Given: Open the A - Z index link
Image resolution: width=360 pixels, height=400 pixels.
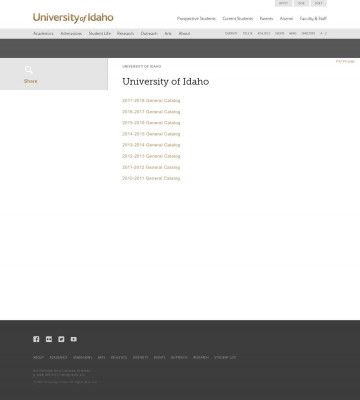Looking at the screenshot, I should [x=323, y=34].
